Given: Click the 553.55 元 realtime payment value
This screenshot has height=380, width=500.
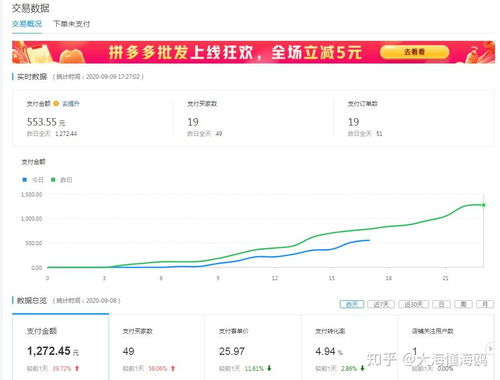Looking at the screenshot, I should coord(46,122).
